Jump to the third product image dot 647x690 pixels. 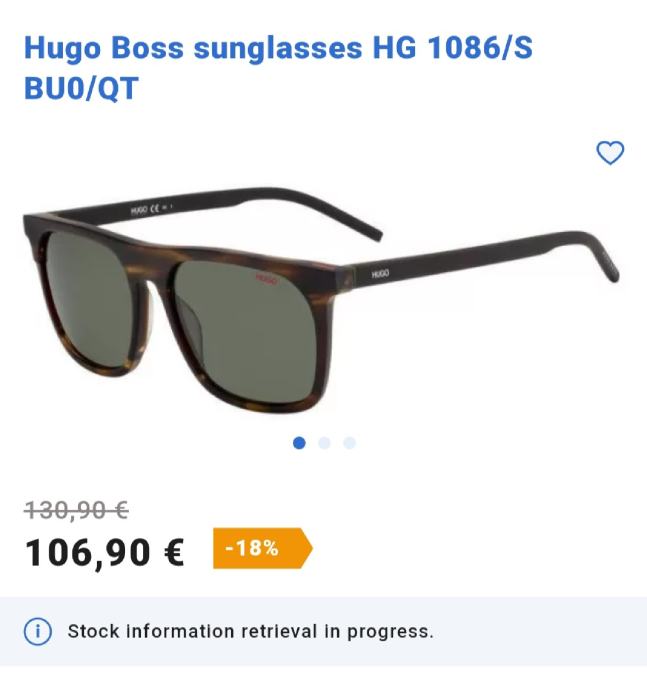tap(349, 443)
